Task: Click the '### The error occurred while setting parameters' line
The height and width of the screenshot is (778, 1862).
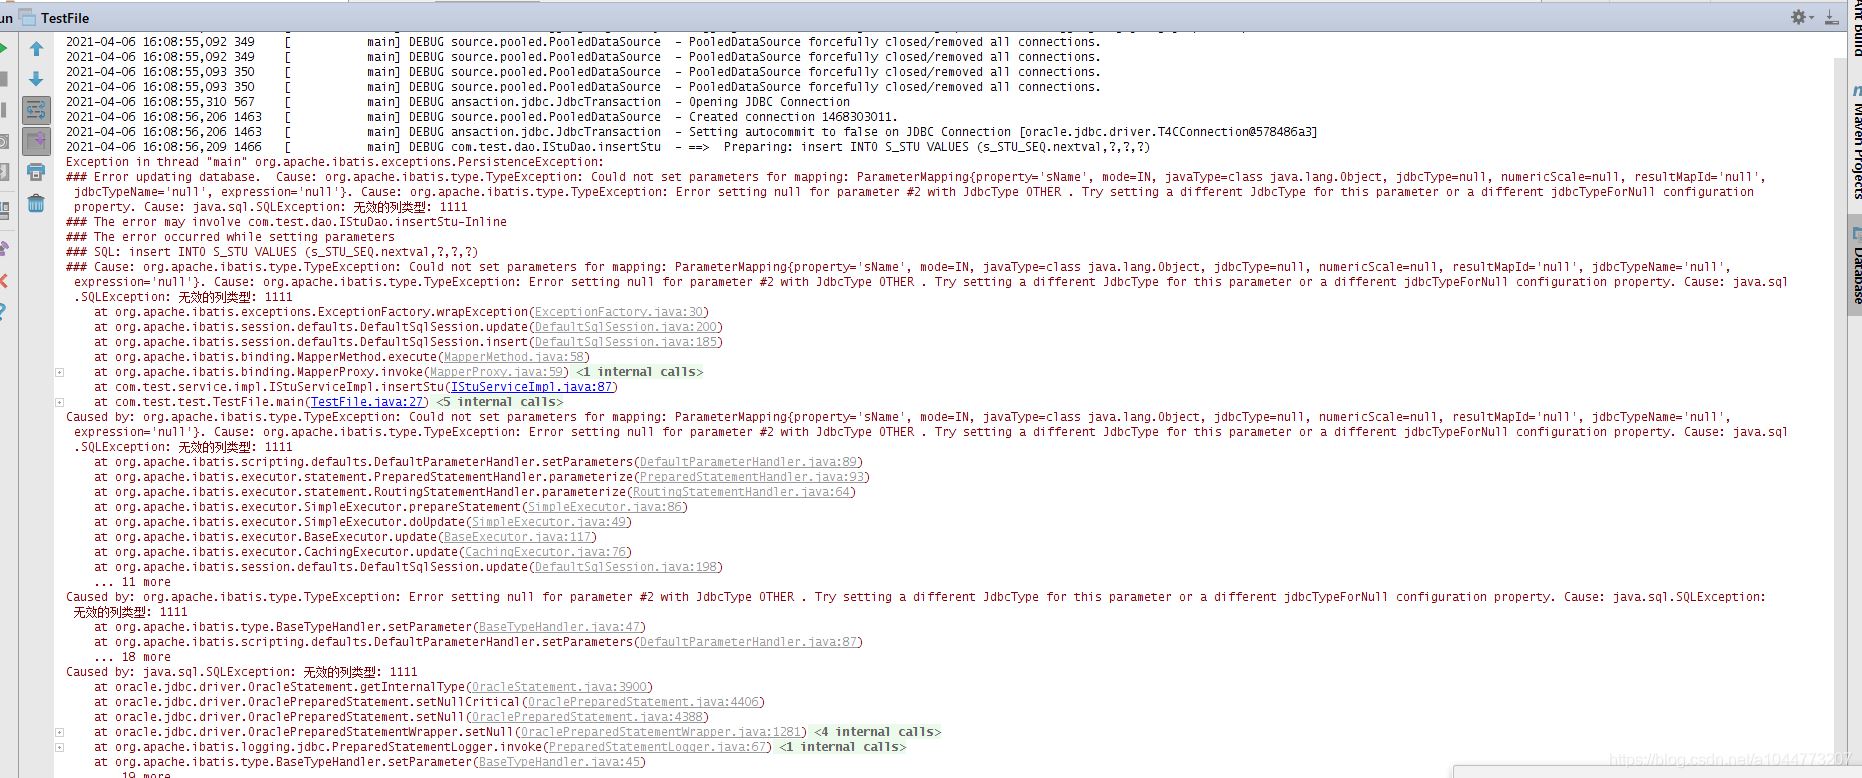Action: click(230, 237)
